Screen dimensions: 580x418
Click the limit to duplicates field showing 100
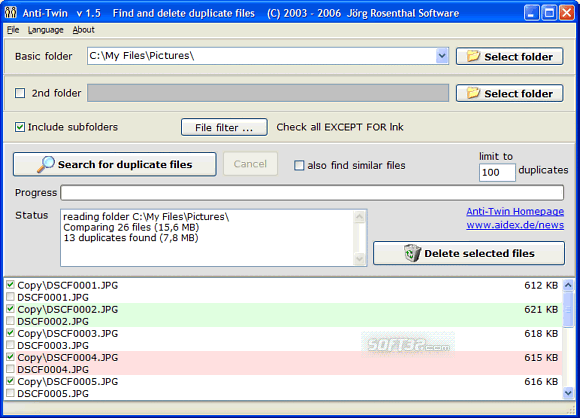pyautogui.click(x=497, y=172)
